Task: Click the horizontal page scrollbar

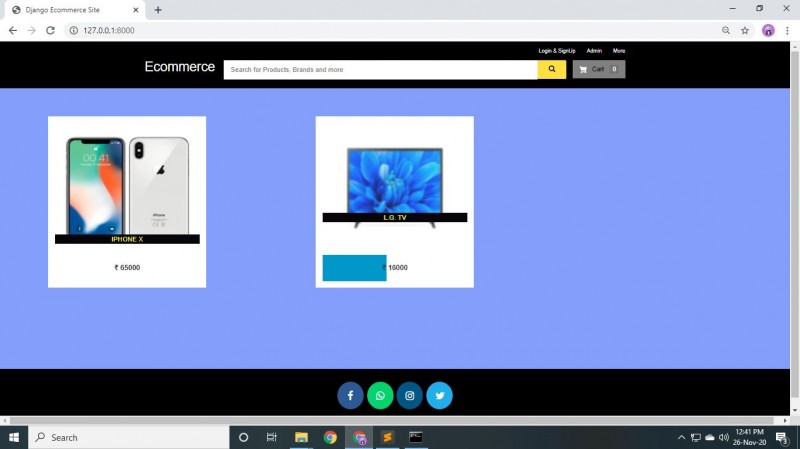Action: (x=393, y=420)
